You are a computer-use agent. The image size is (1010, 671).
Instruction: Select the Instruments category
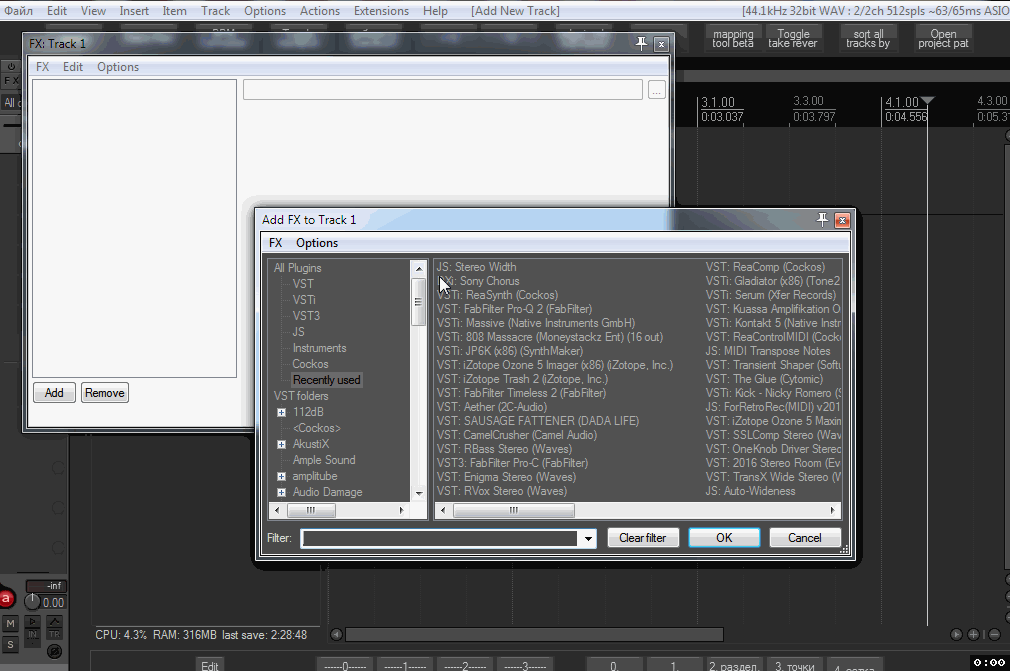click(319, 348)
